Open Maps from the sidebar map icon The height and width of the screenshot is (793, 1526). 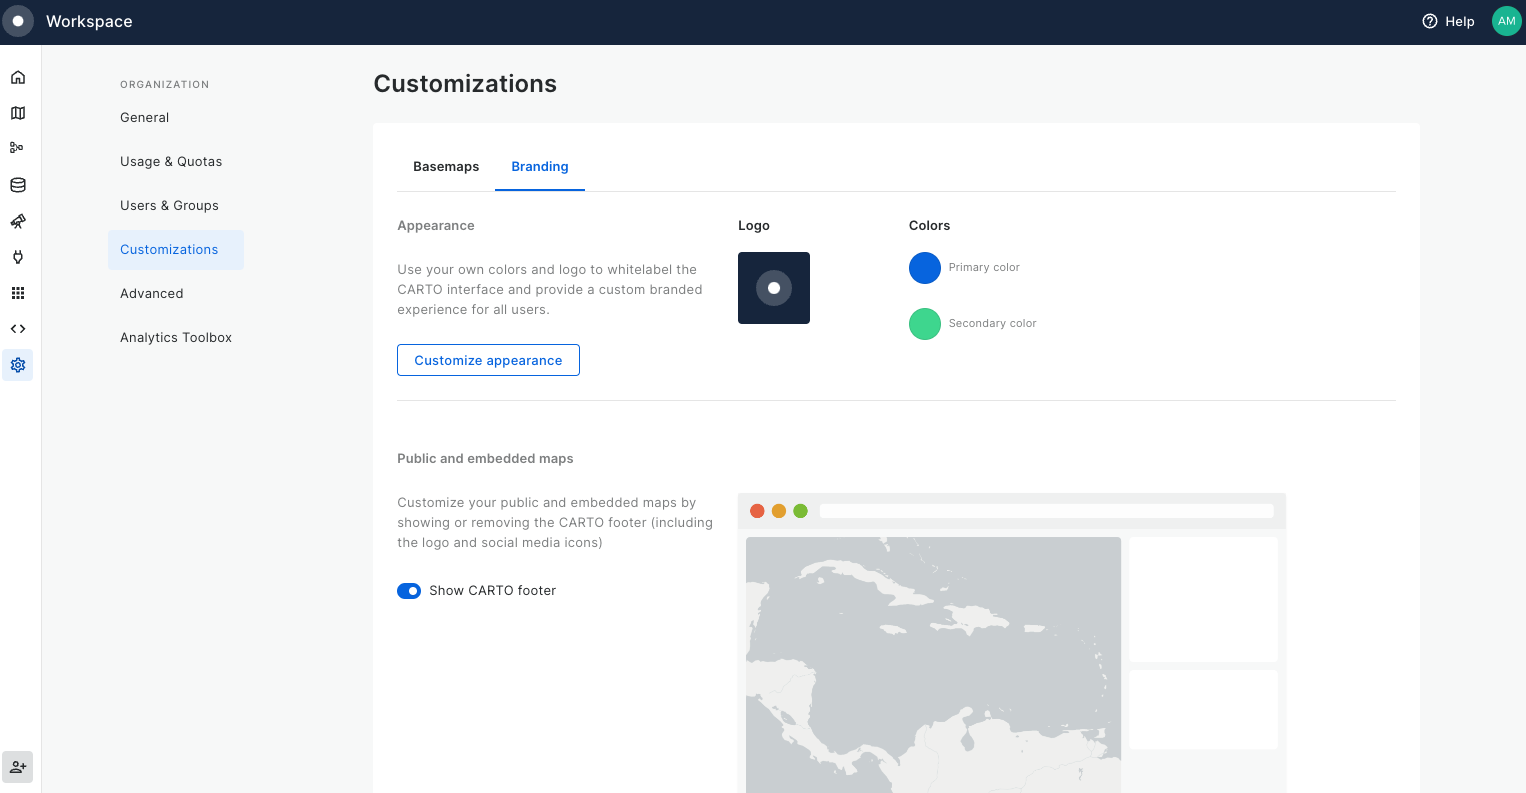tap(18, 113)
